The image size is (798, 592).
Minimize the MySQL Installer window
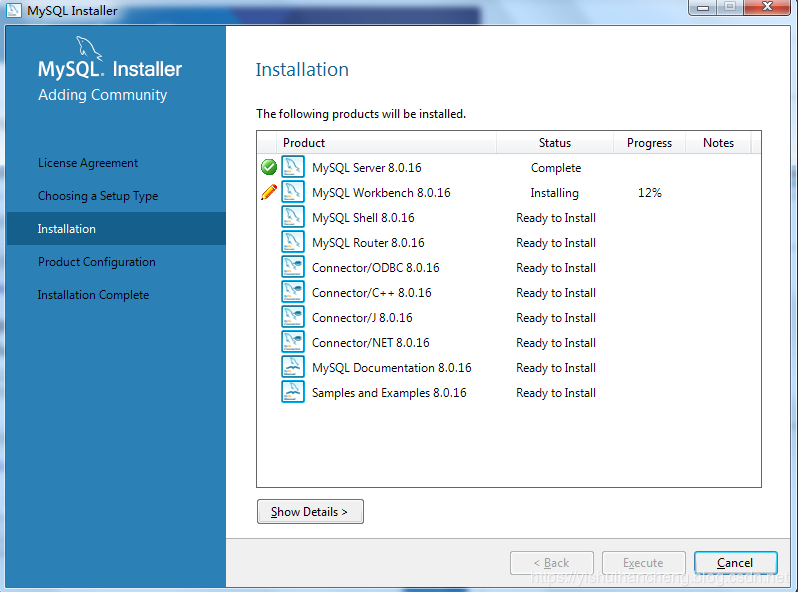click(703, 7)
